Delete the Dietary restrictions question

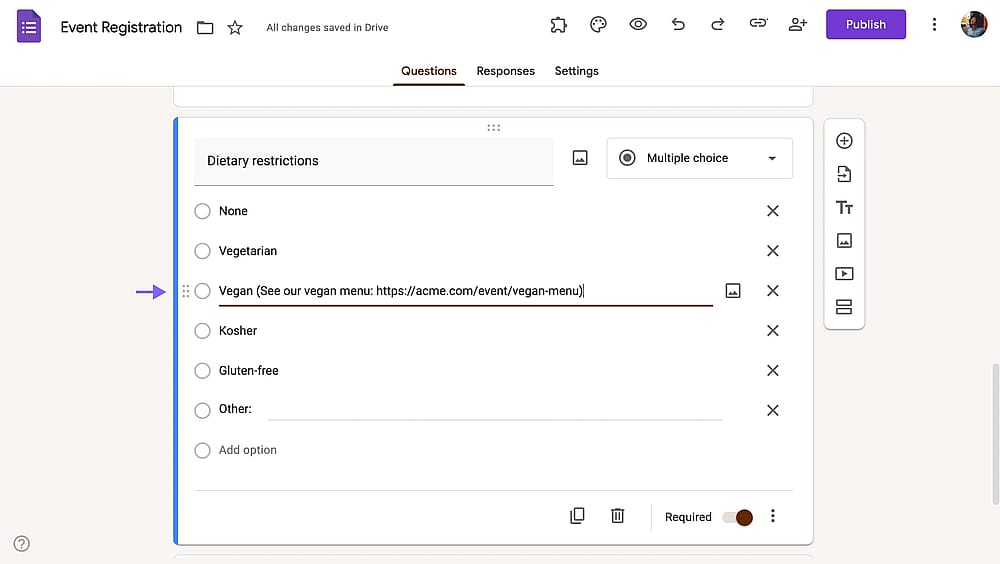(x=617, y=516)
